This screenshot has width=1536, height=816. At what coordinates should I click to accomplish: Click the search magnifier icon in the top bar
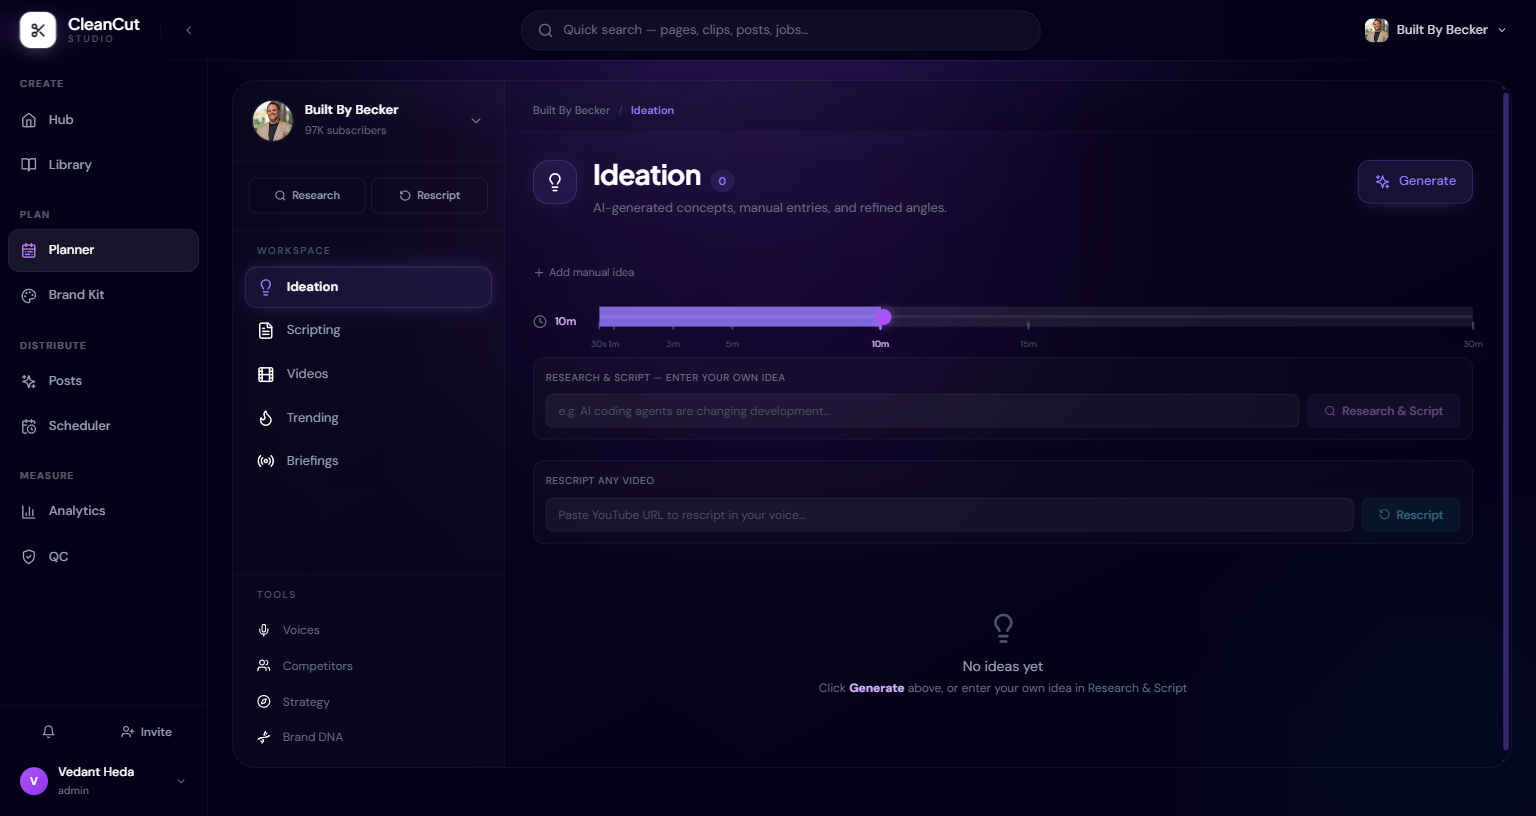pos(546,30)
